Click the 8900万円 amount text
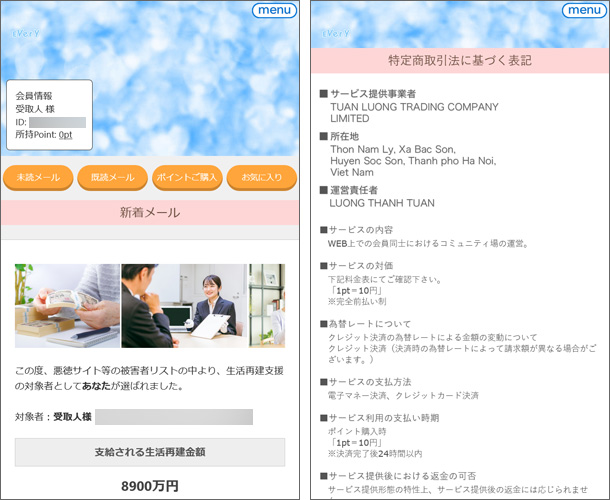Viewport: 610px width, 500px height. click(150, 485)
